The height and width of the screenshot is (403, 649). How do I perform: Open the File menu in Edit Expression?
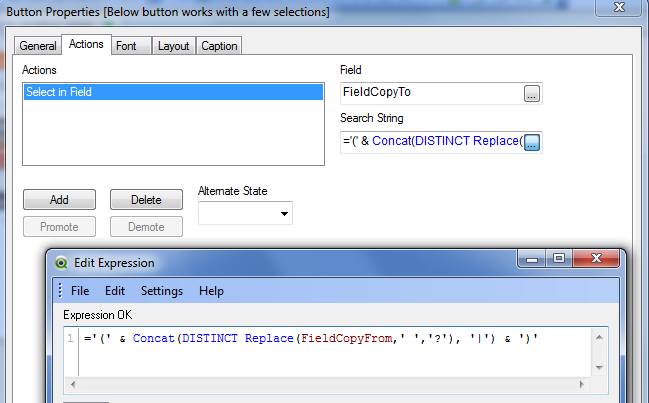point(80,291)
